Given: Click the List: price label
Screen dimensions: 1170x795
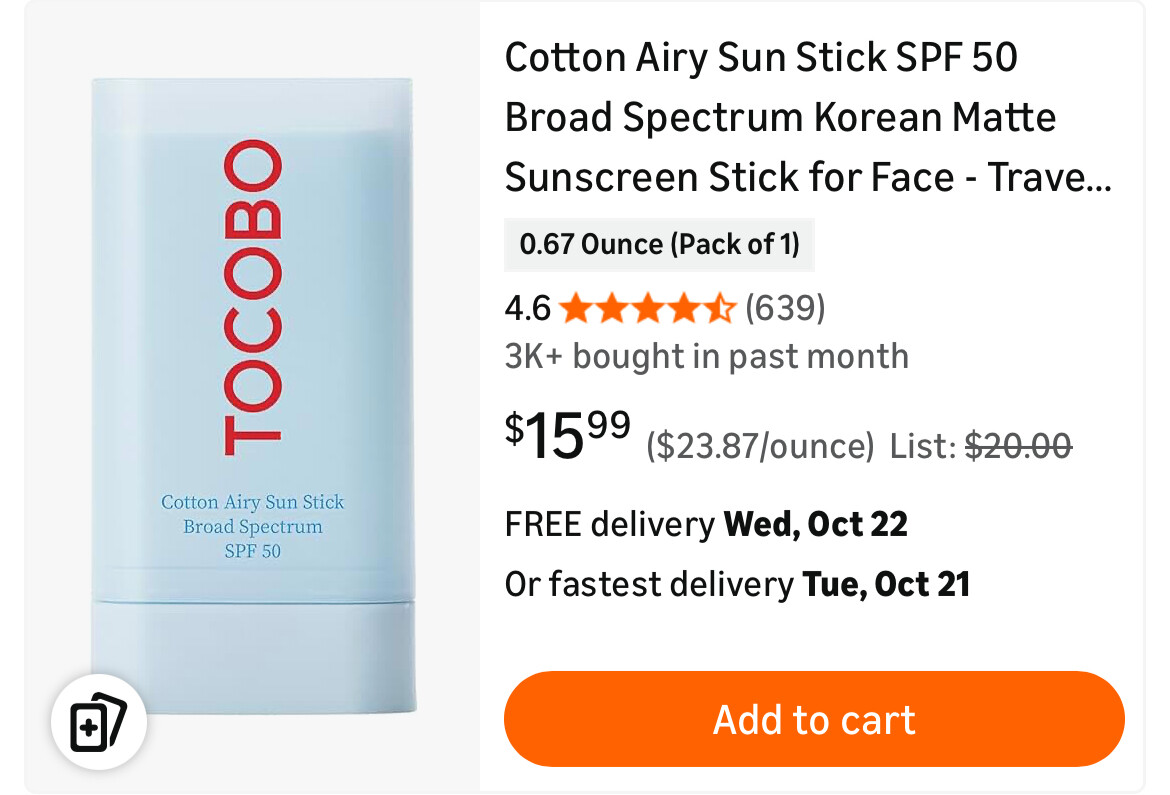Looking at the screenshot, I should click(x=923, y=445).
